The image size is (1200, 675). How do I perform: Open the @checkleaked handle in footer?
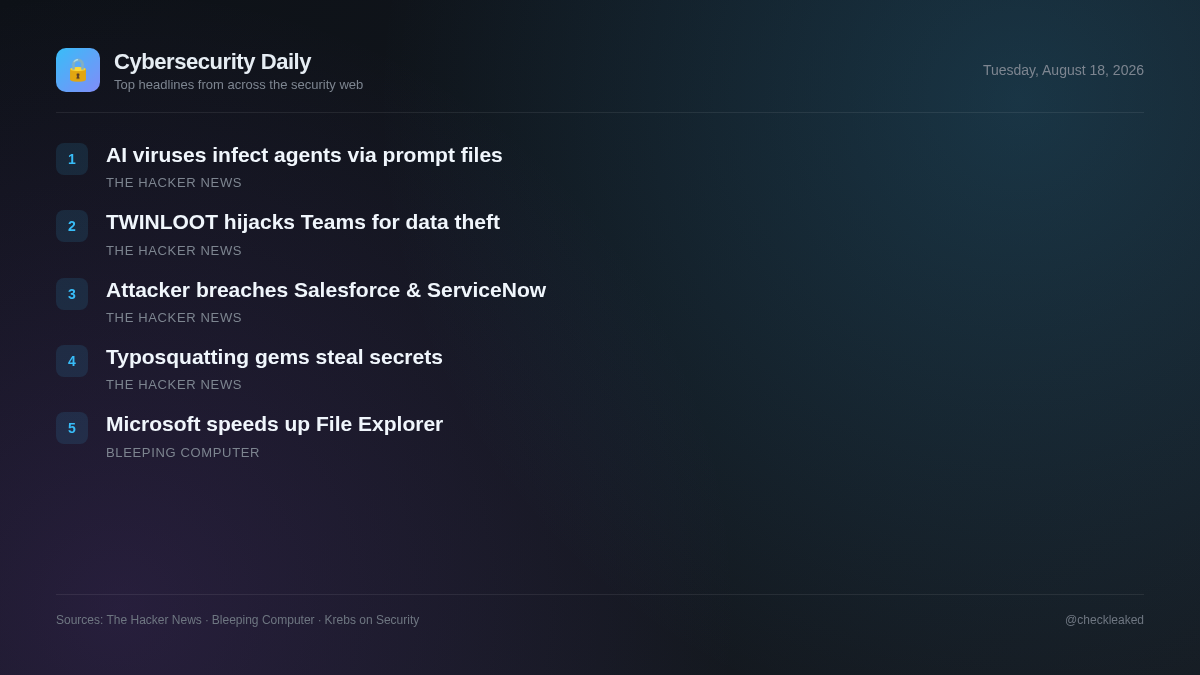tap(1104, 620)
